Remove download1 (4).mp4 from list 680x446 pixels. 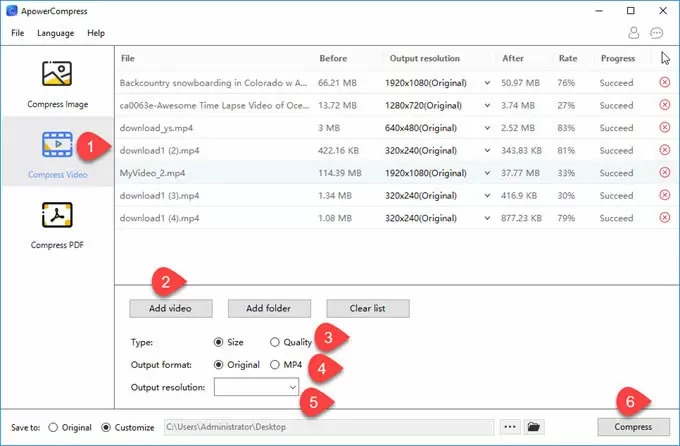click(664, 217)
